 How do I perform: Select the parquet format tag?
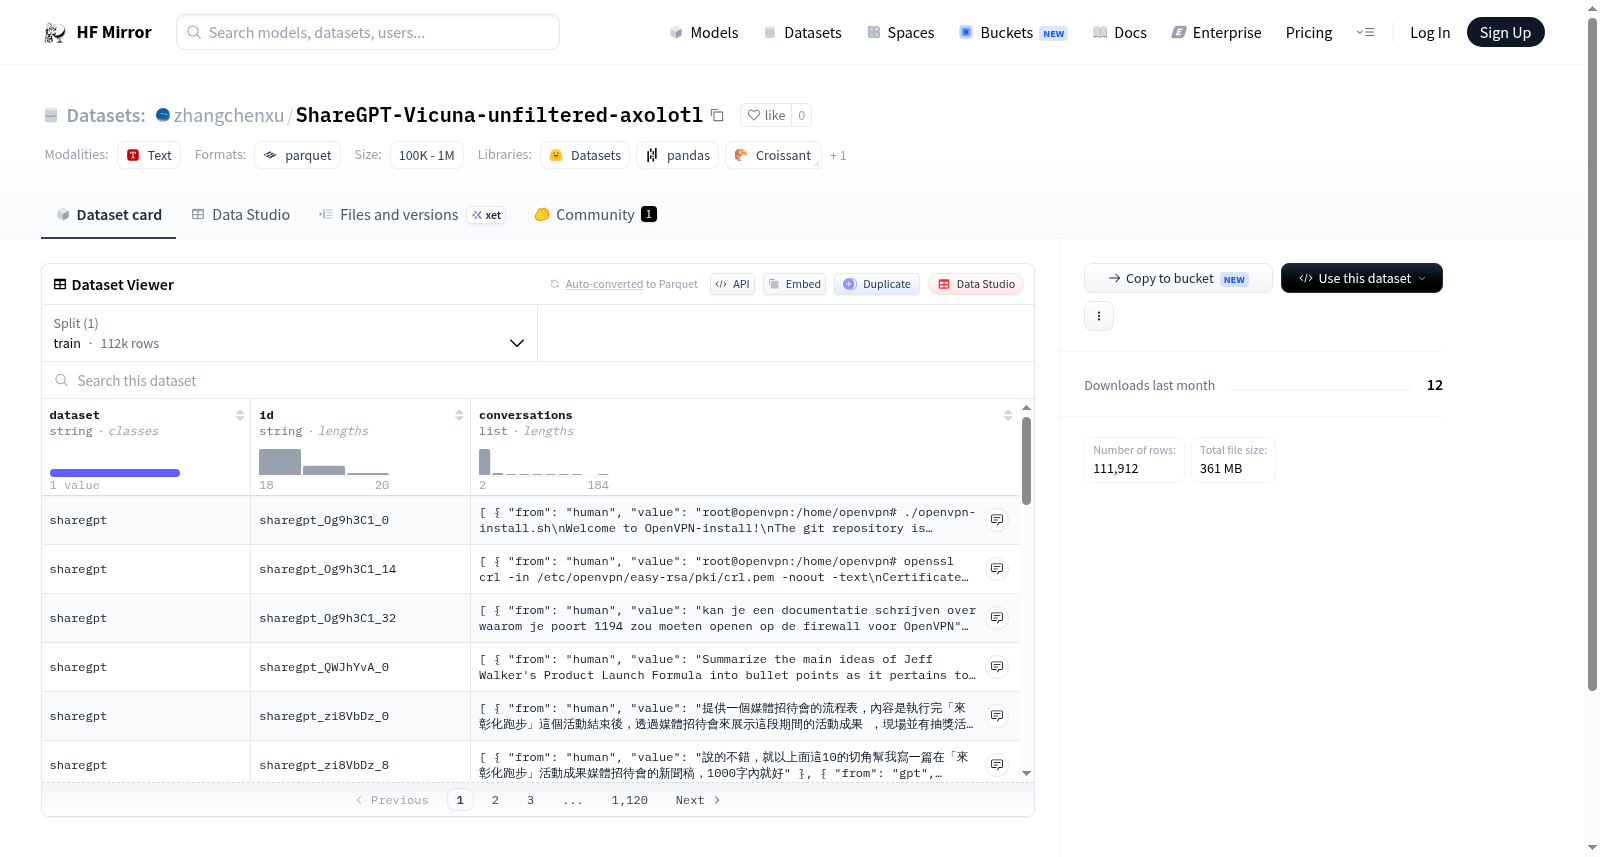tap(297, 155)
